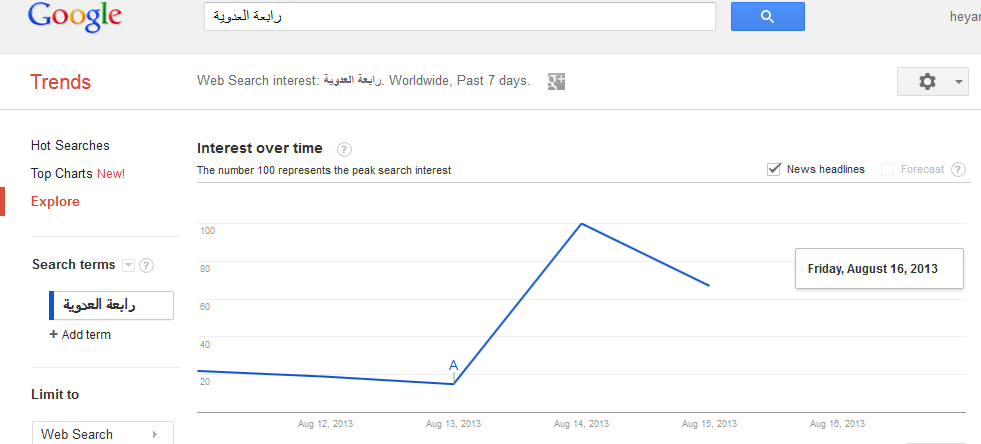Toggle the Forecast checkbox
Screen dimensions: 981x444
pos(887,169)
